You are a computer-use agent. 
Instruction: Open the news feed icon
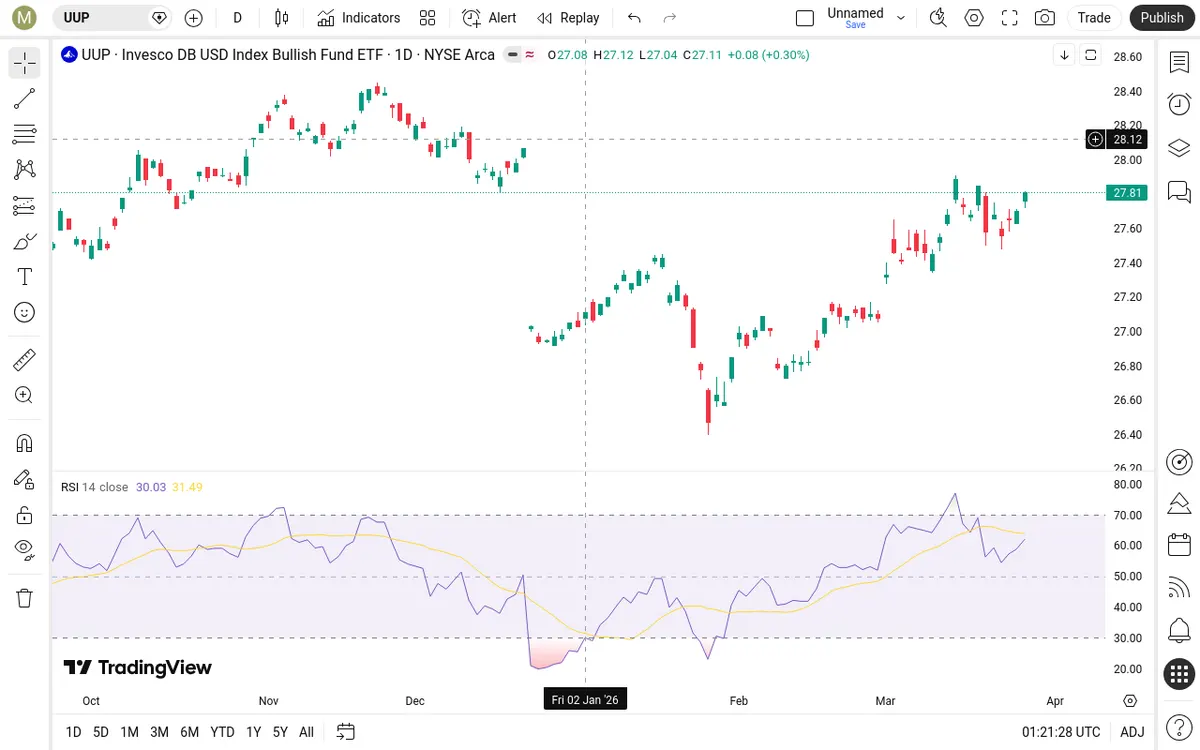(1179, 588)
